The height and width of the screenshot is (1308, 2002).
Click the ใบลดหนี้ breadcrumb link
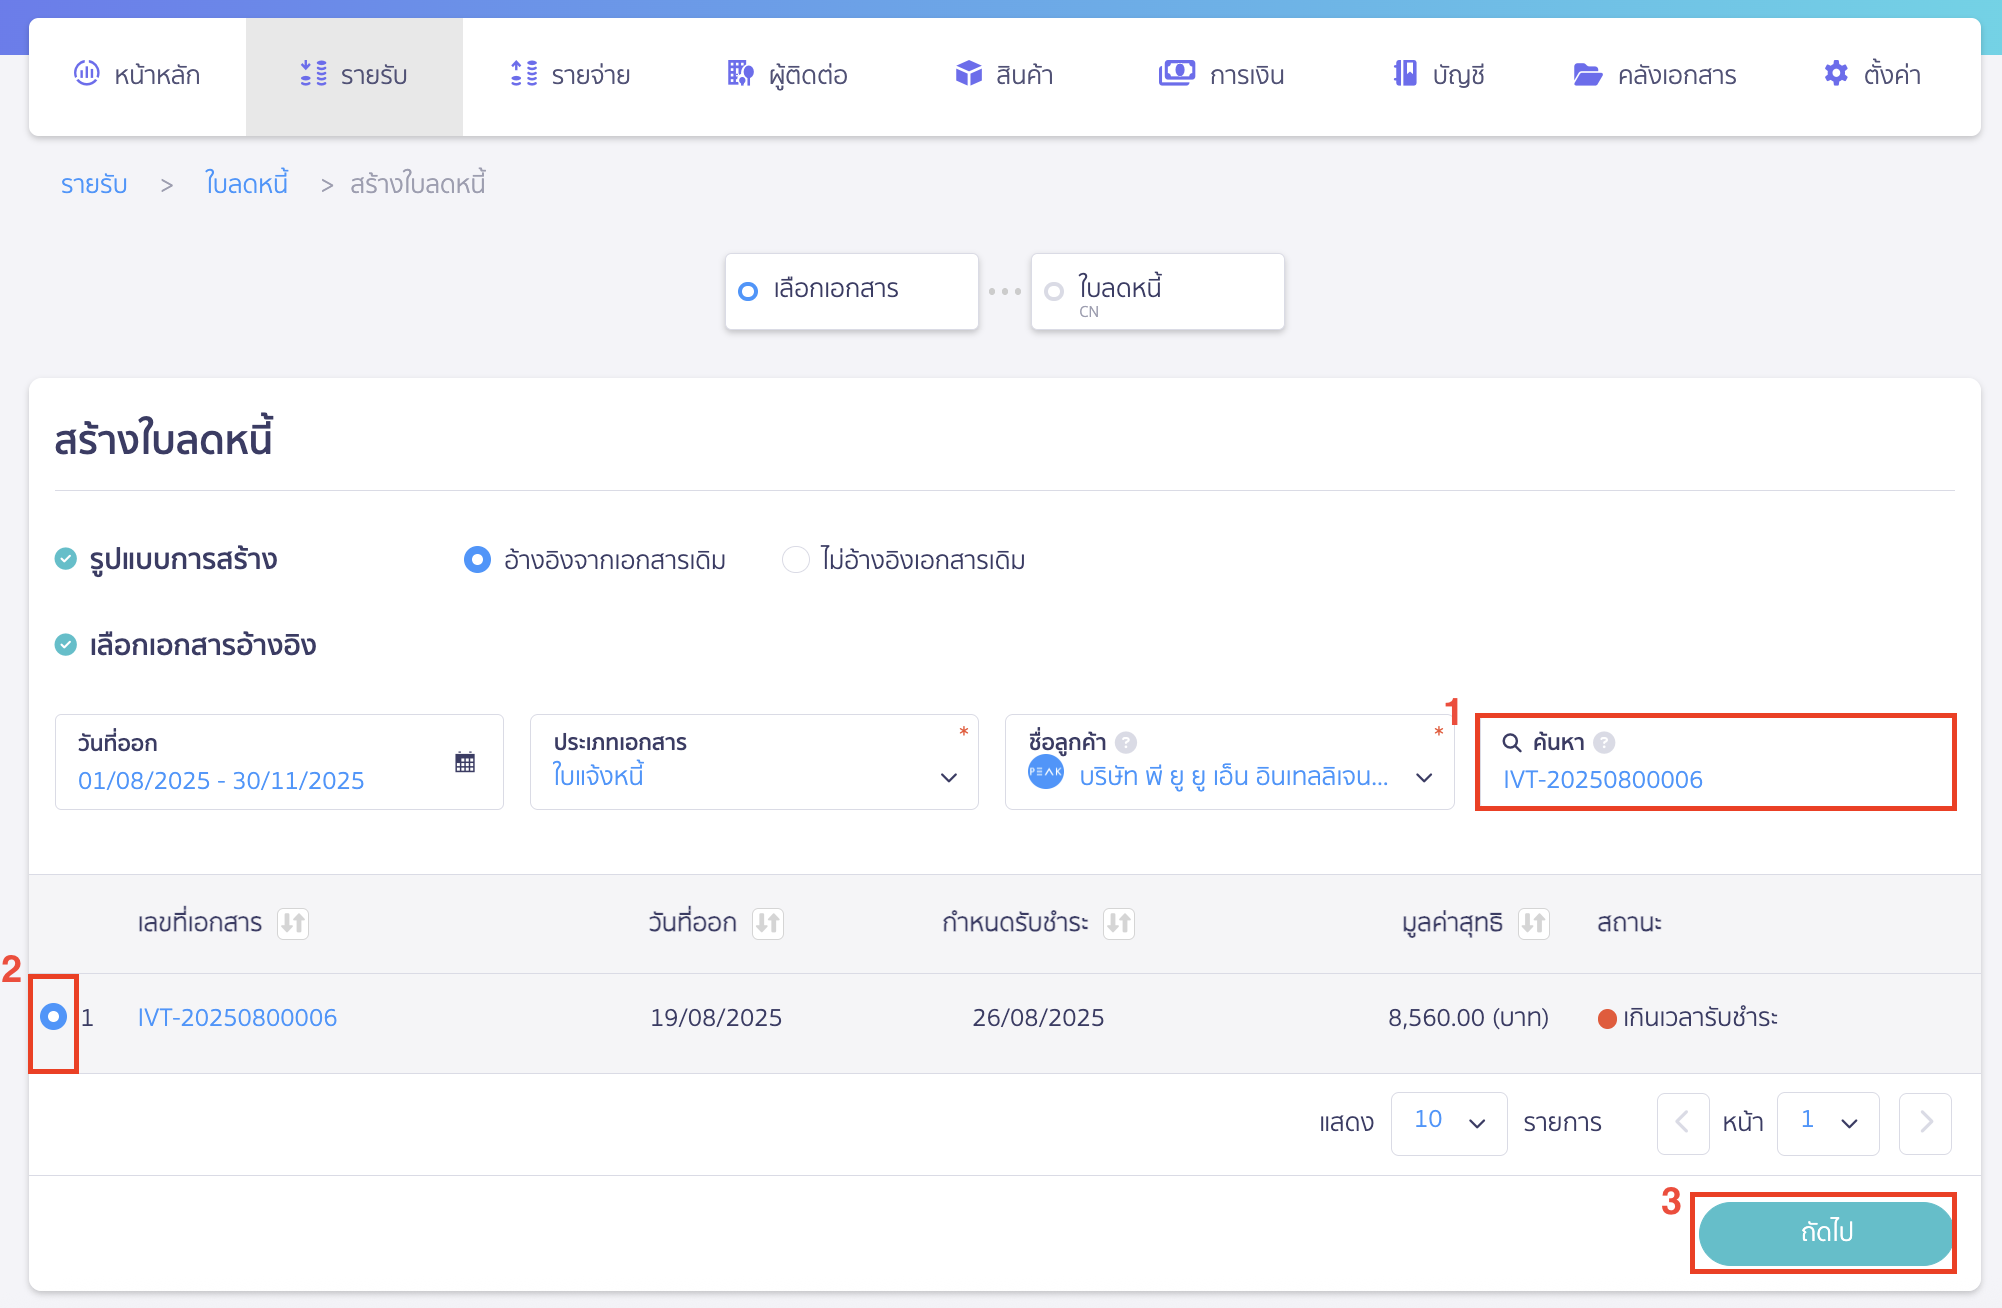point(246,184)
